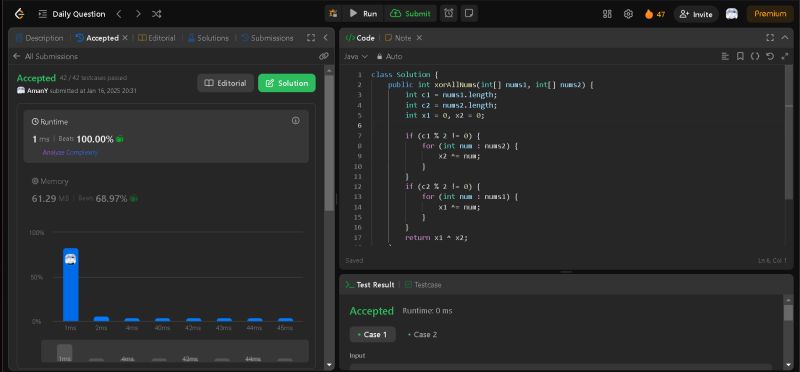Open the Java language dropdown
Viewport: 800px width, 372px height.
coord(356,56)
